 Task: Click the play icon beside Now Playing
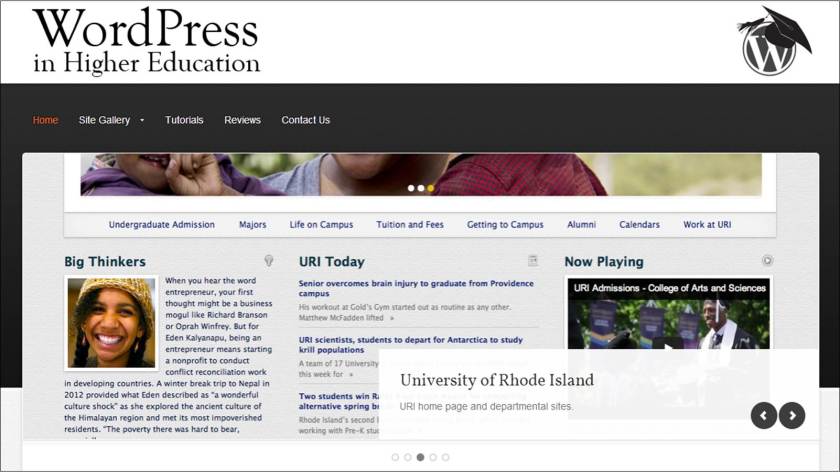768,260
